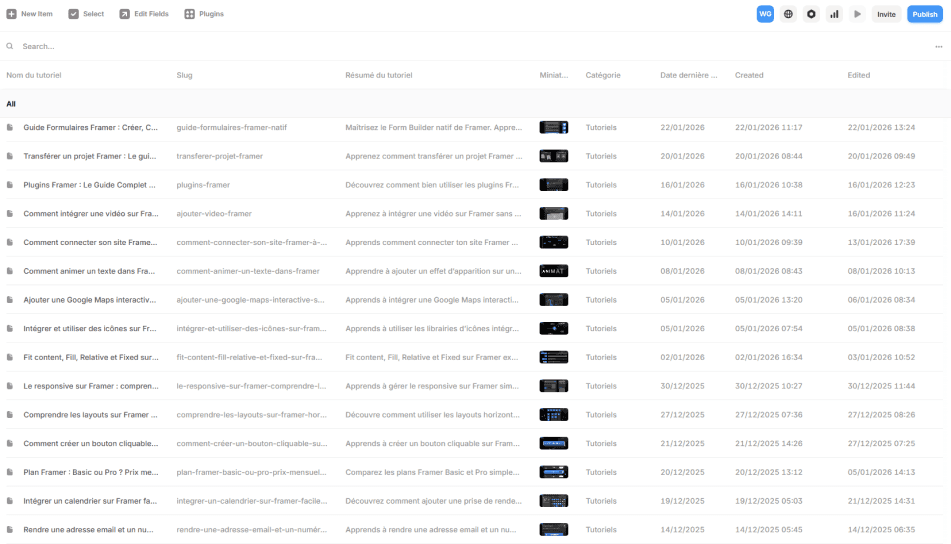Open the globe localization icon
Screen dimensions: 951x544
pyautogui.click(x=788, y=14)
